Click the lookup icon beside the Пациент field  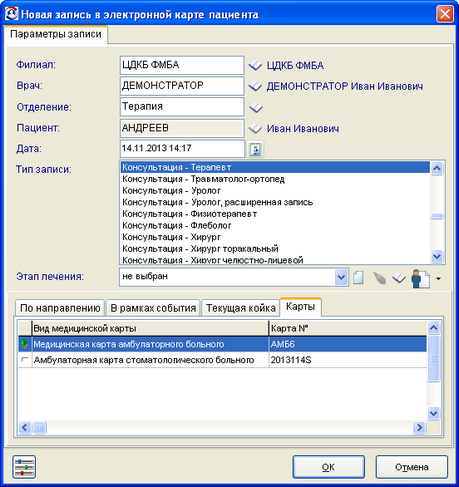pos(255,128)
